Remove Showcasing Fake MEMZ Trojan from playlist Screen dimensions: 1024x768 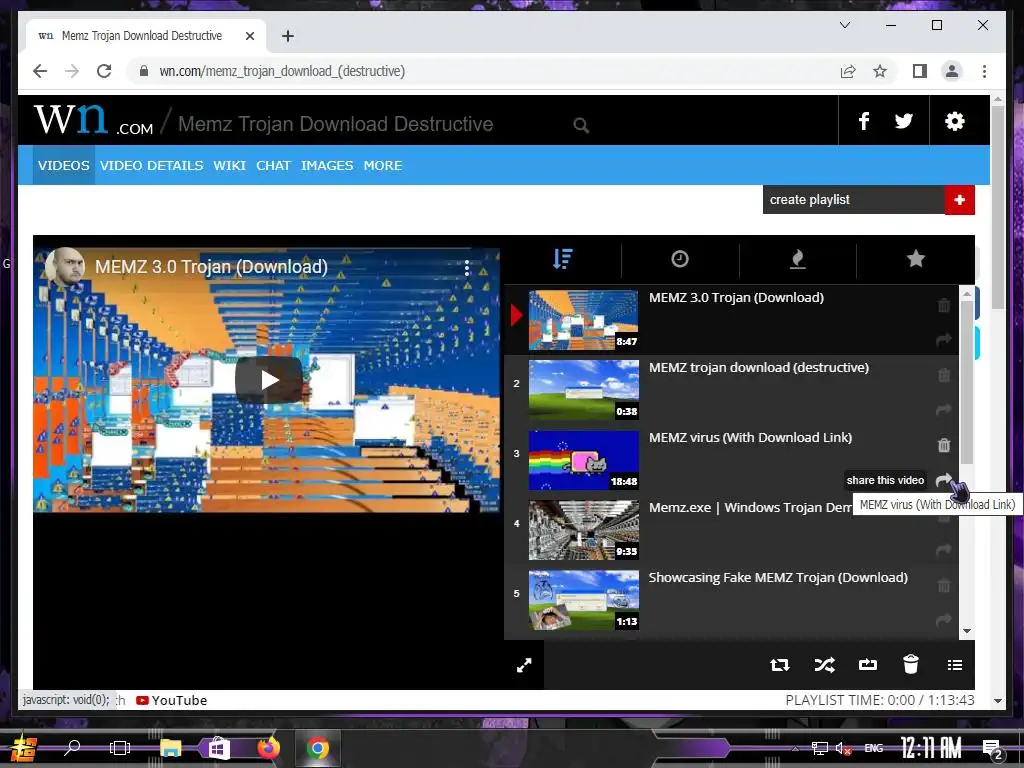(944, 585)
